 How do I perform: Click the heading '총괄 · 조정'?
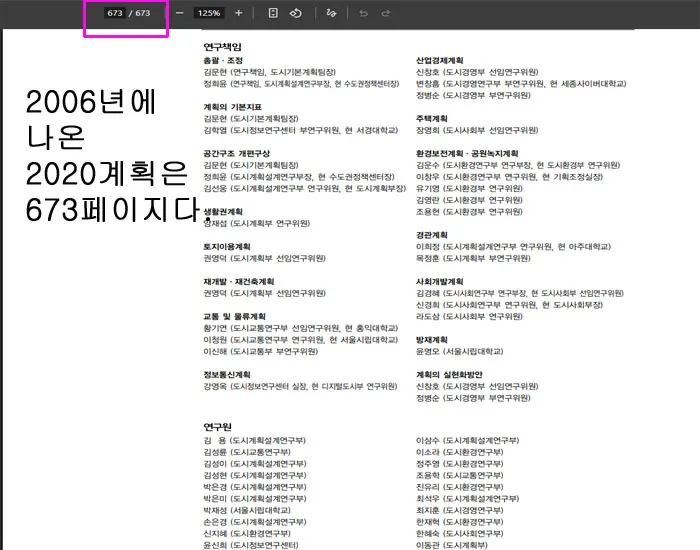(x=223, y=60)
